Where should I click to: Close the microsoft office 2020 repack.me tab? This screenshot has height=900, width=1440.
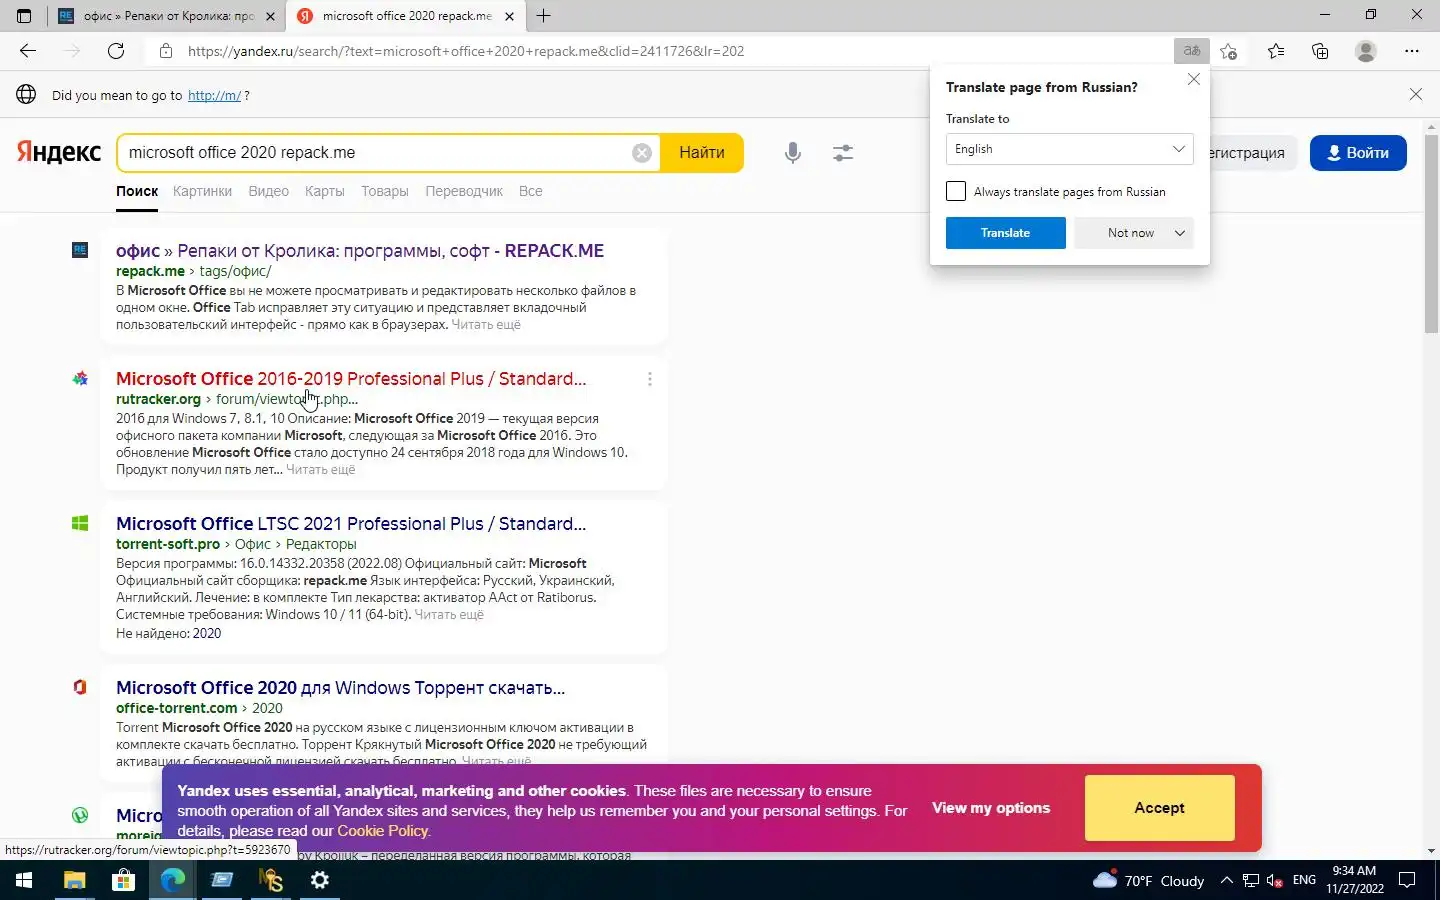pos(509,16)
